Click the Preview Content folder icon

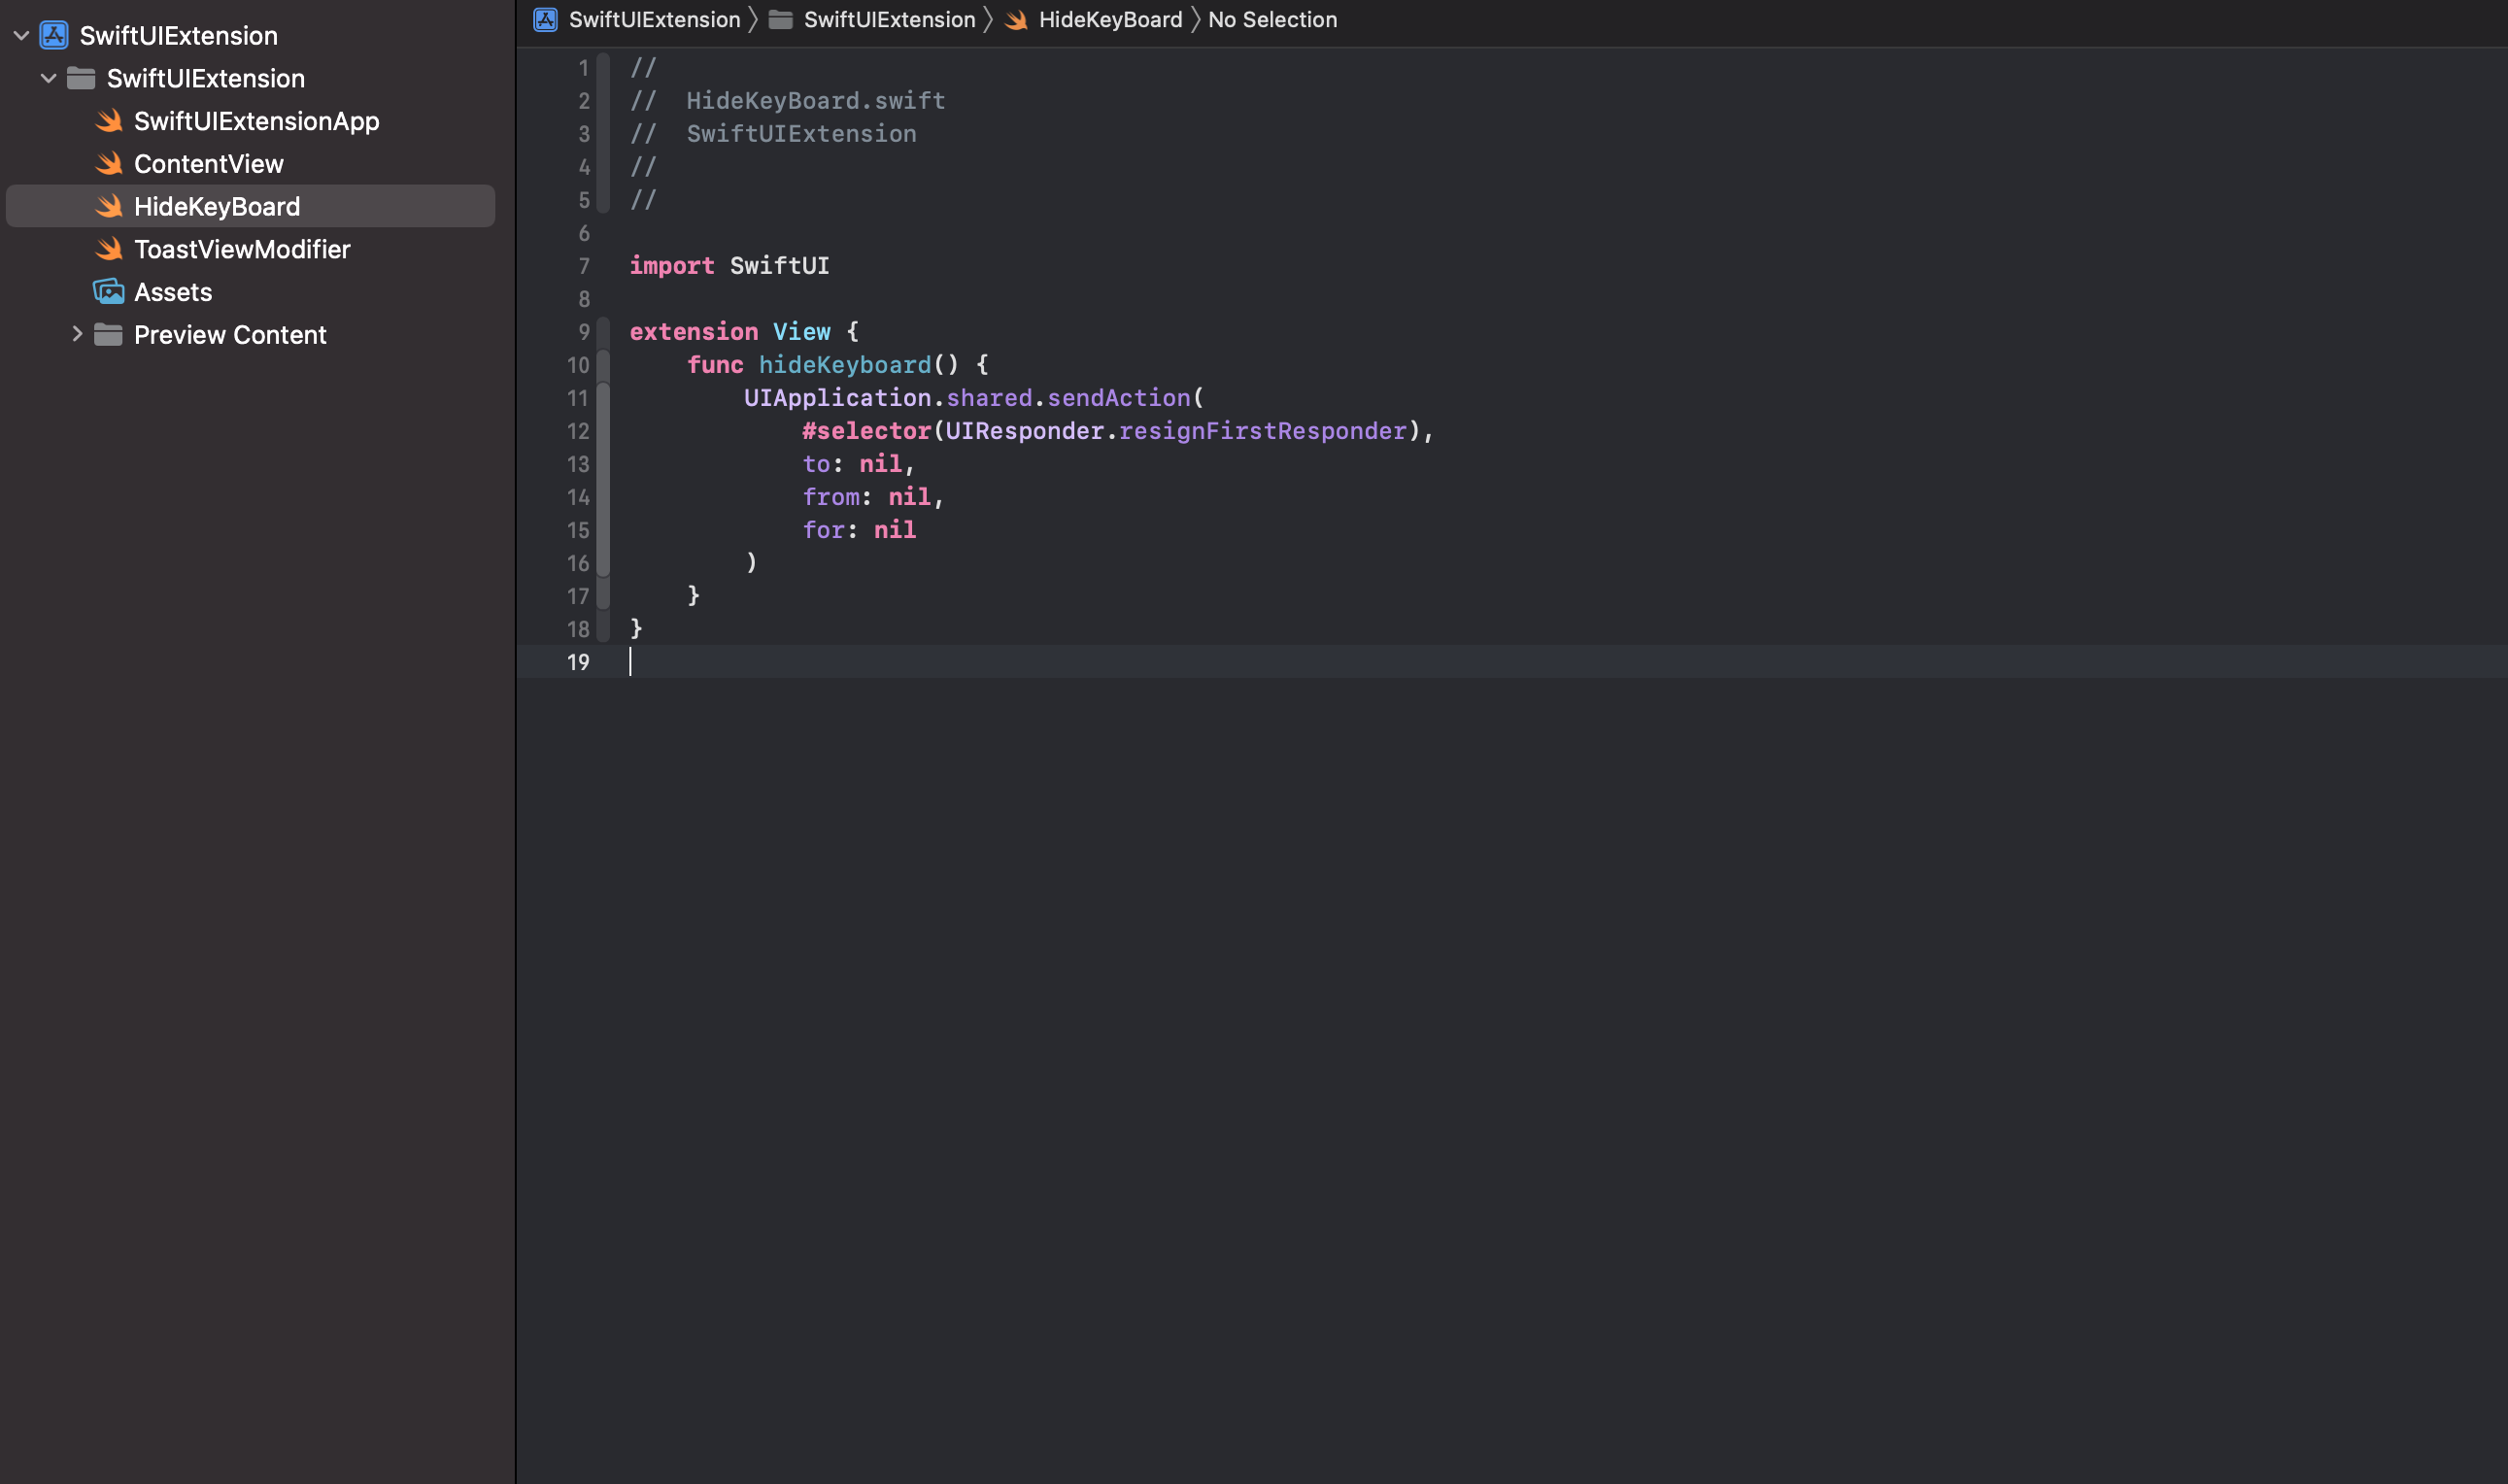[108, 335]
